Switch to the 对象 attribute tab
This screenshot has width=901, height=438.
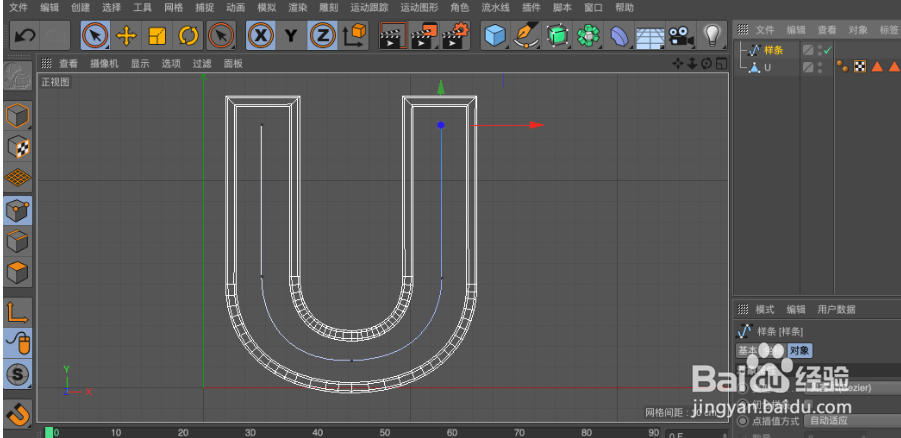pyautogui.click(x=799, y=350)
